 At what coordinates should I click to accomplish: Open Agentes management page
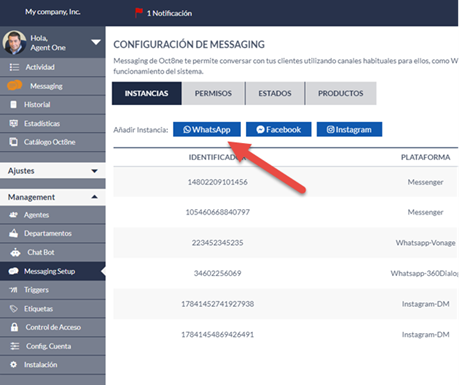(53, 215)
